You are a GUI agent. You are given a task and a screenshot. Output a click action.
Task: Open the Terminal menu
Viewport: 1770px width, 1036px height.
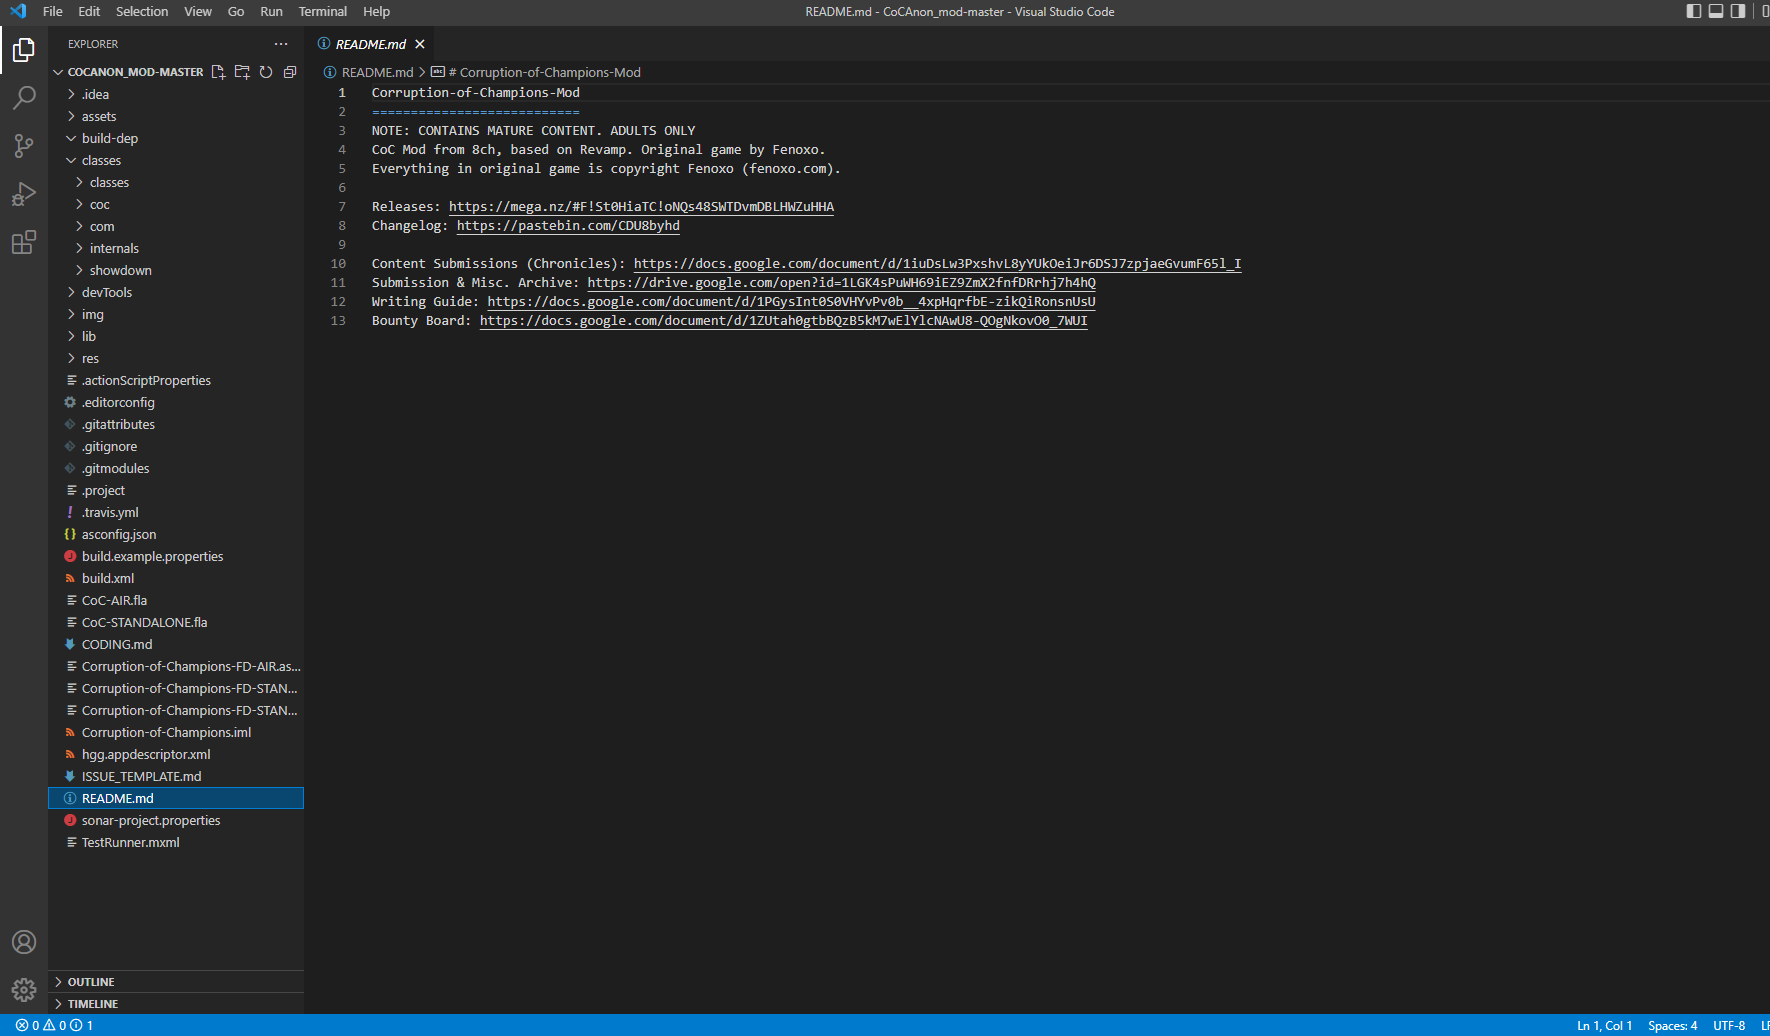[322, 11]
